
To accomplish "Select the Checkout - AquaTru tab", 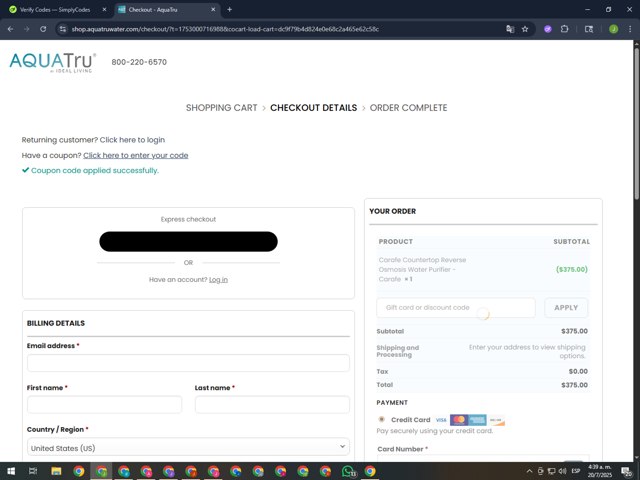I will [x=153, y=9].
